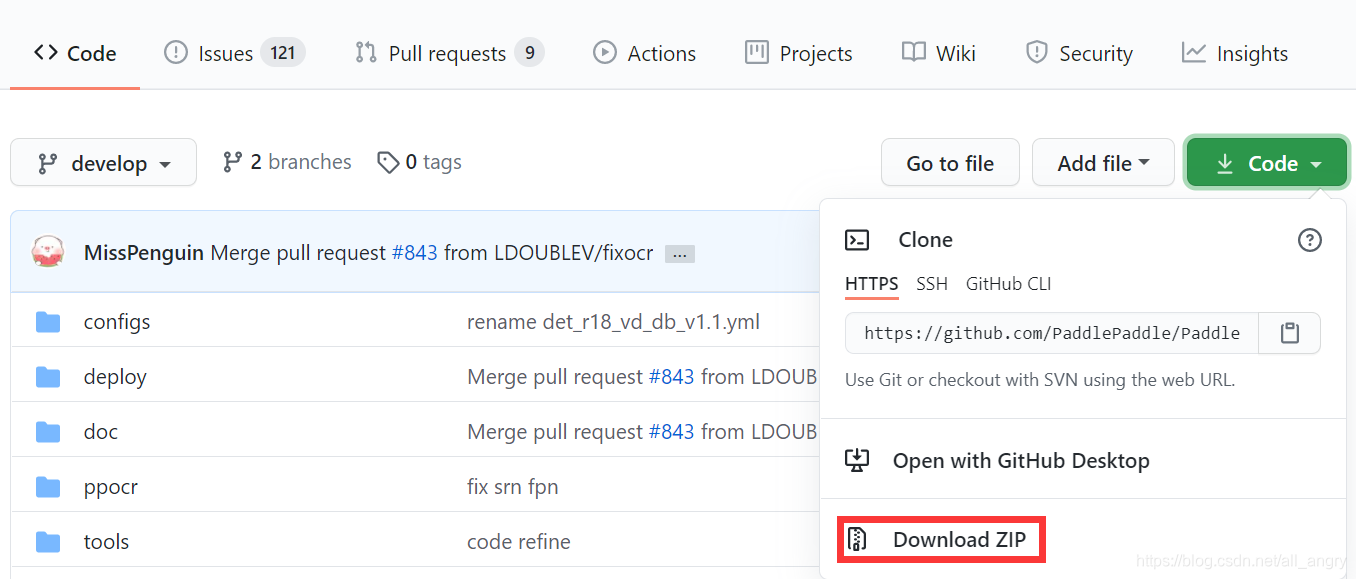
Task: Click the Actions play icon
Action: pos(605,53)
